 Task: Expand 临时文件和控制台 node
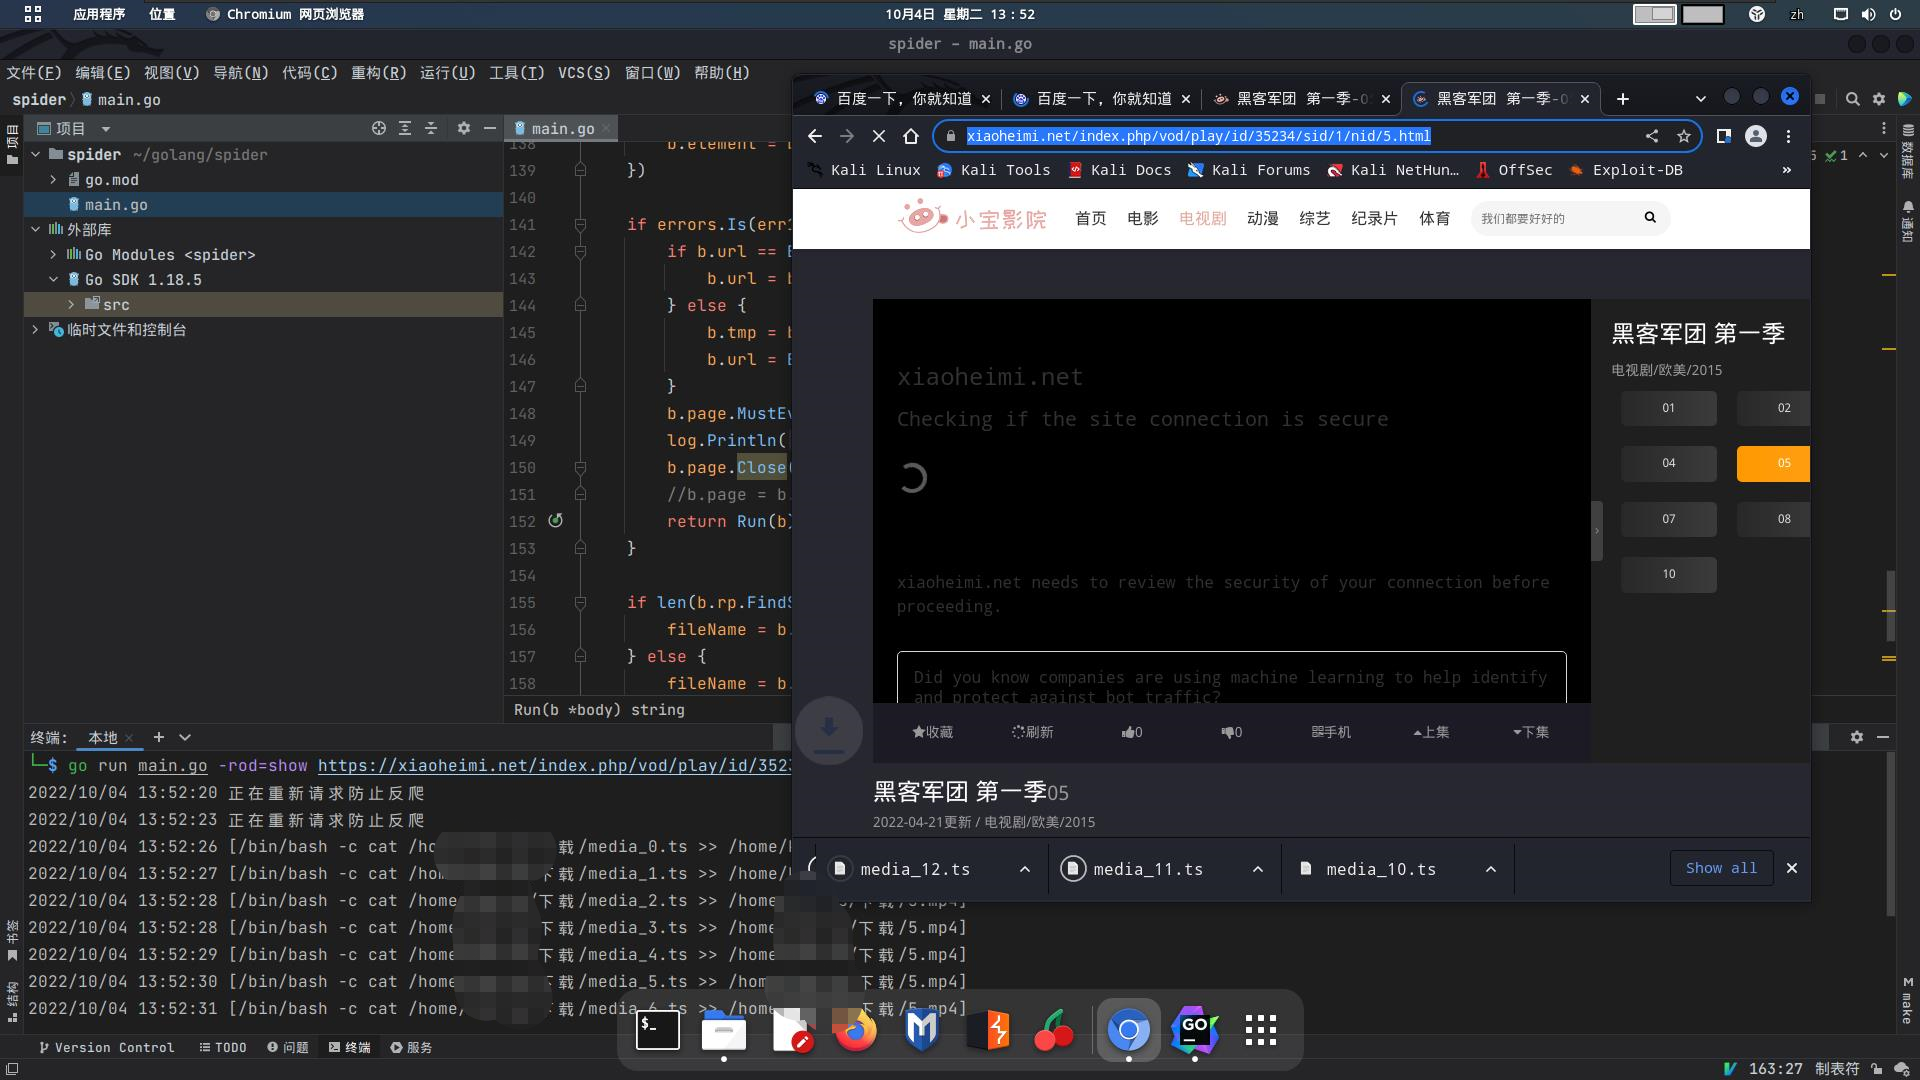[36, 329]
